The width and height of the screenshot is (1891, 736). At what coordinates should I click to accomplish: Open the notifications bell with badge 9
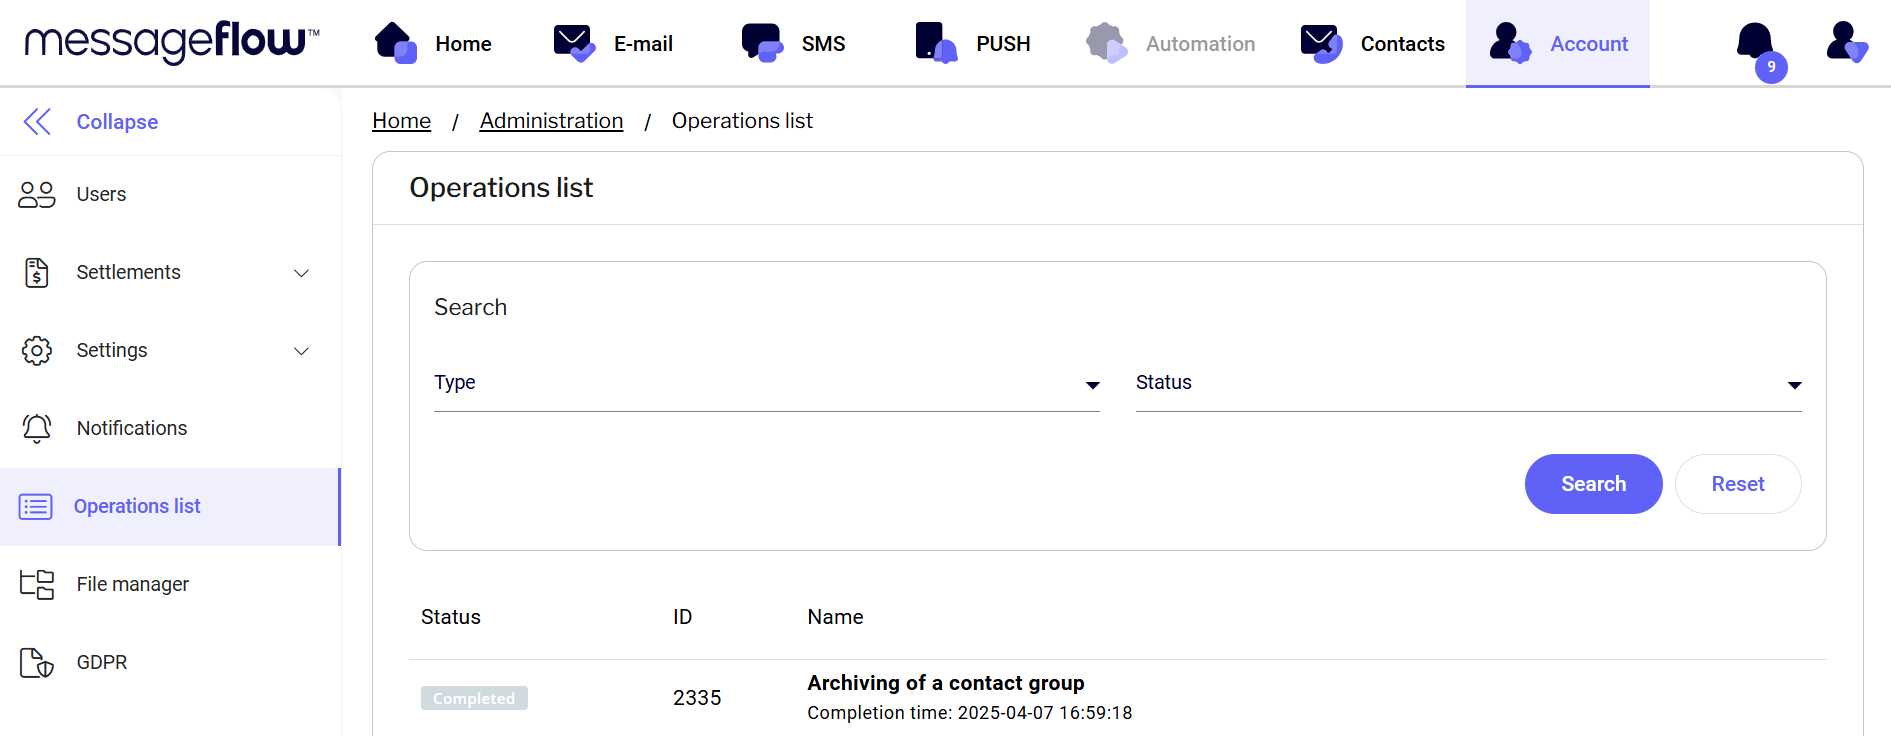pyautogui.click(x=1756, y=44)
